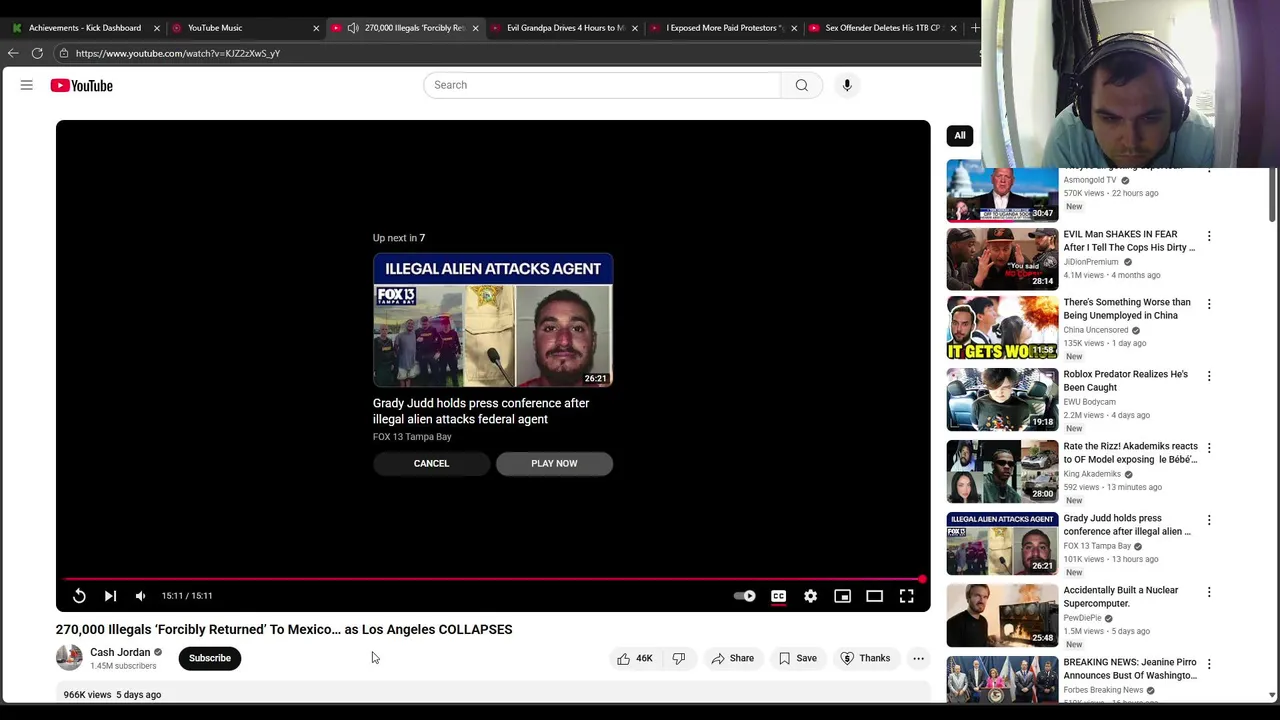
Task: Open options for EVIL Man SHAKES video
Action: [x=1209, y=236]
